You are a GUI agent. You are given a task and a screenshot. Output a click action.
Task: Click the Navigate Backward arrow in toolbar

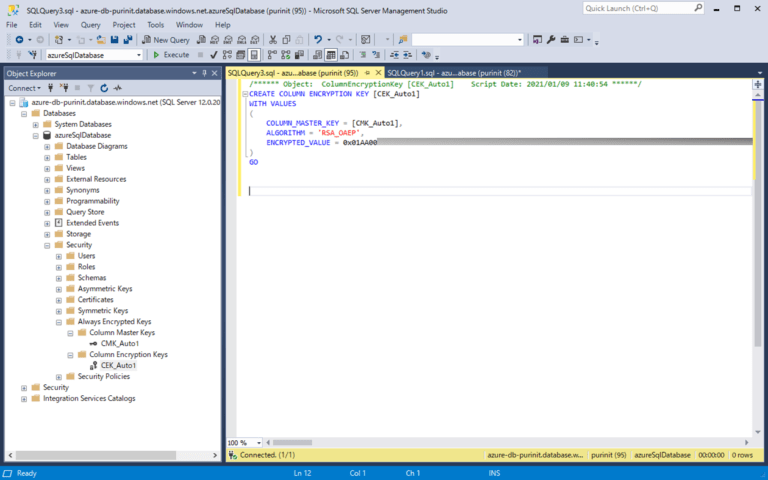pos(19,40)
